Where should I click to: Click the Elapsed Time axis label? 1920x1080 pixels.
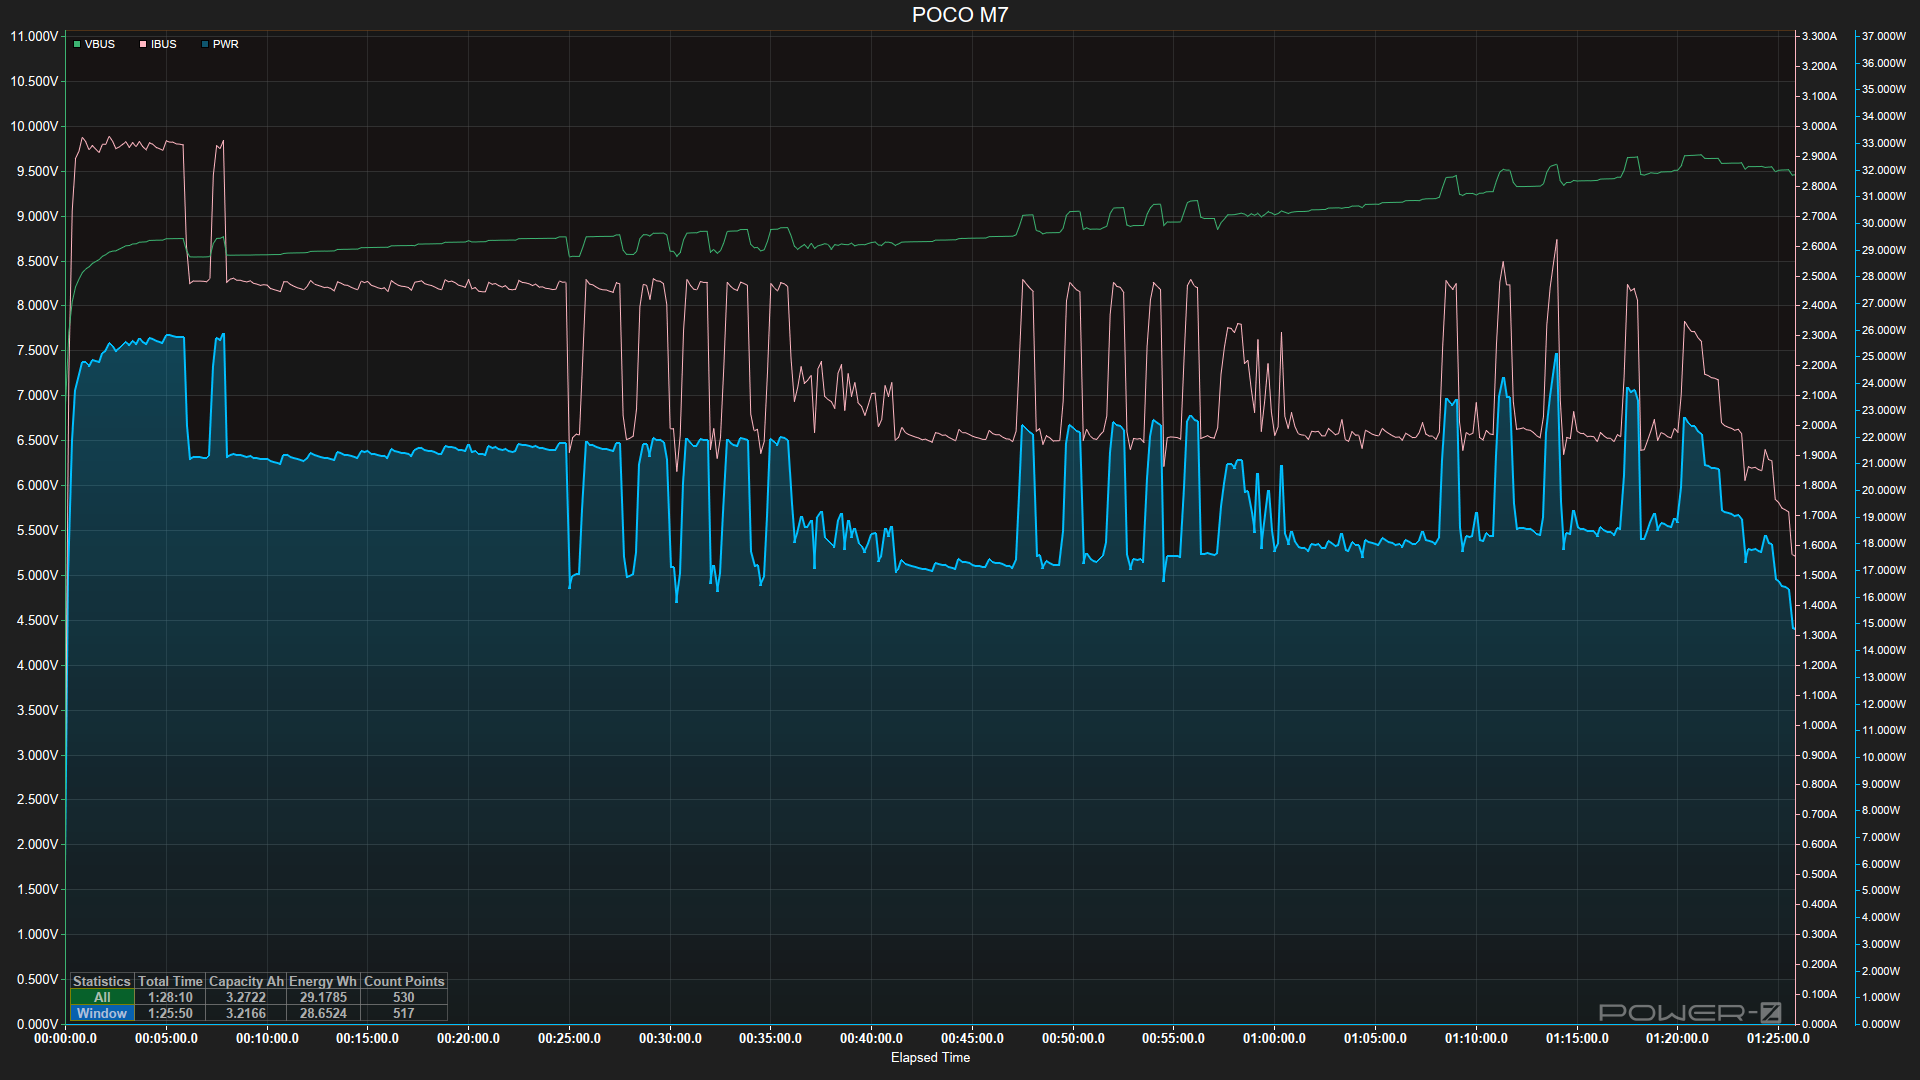[x=930, y=1057]
